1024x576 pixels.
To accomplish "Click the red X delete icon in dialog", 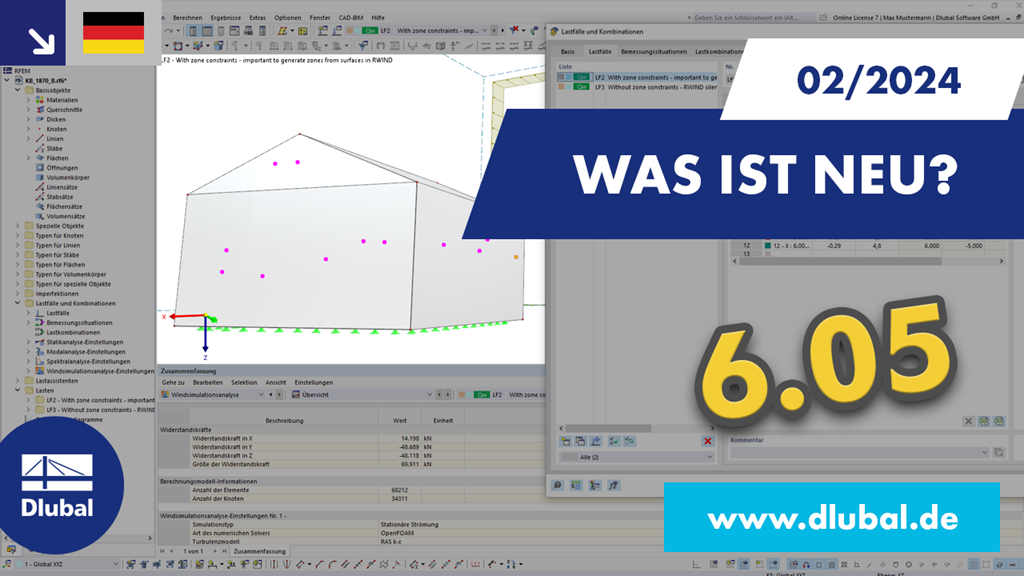I will click(707, 441).
